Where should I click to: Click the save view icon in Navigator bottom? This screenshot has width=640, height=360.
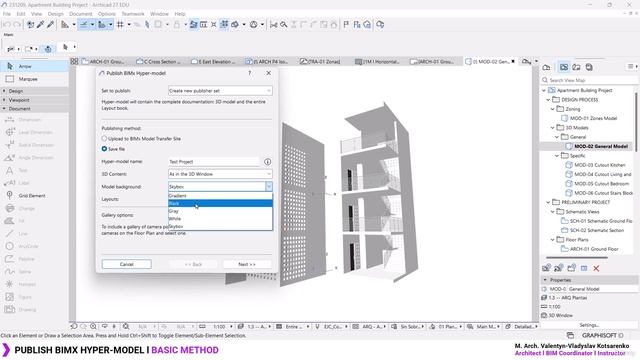pyautogui.click(x=547, y=268)
